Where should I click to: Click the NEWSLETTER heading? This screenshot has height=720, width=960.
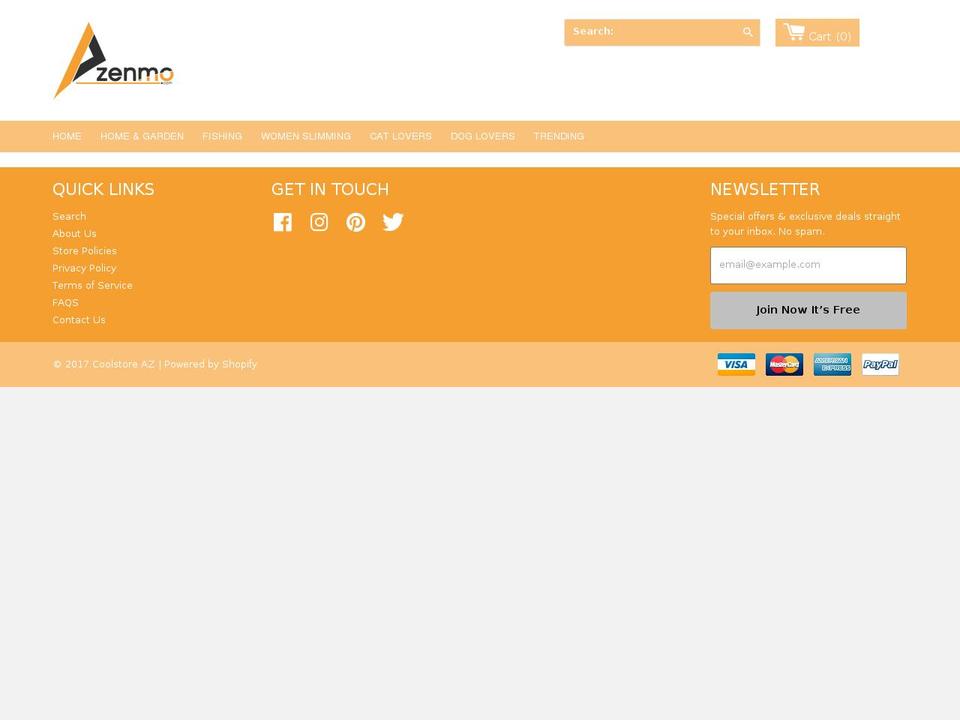(765, 189)
